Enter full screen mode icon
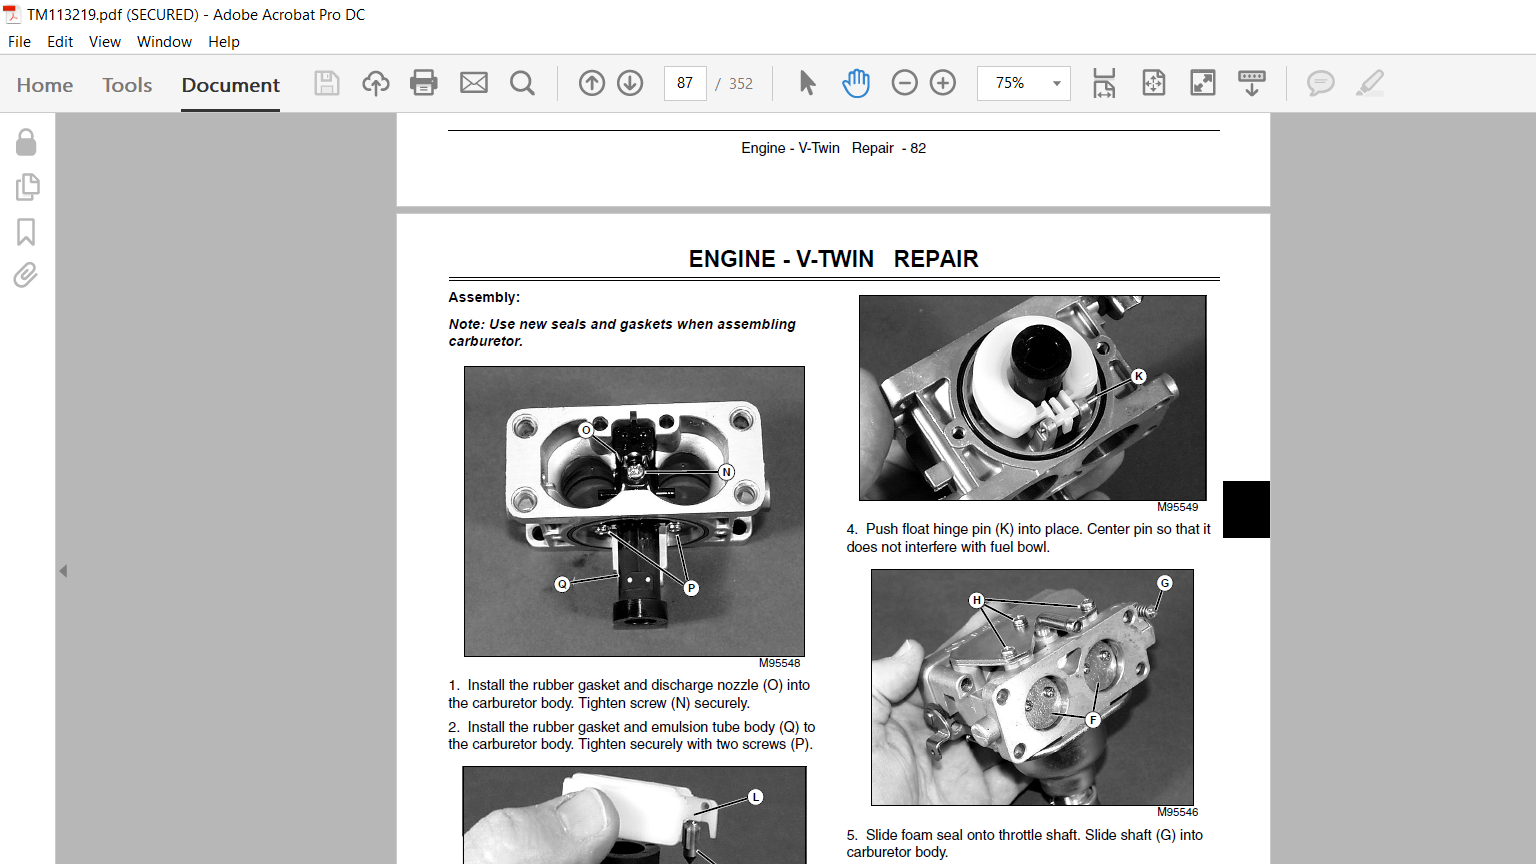 click(1203, 83)
